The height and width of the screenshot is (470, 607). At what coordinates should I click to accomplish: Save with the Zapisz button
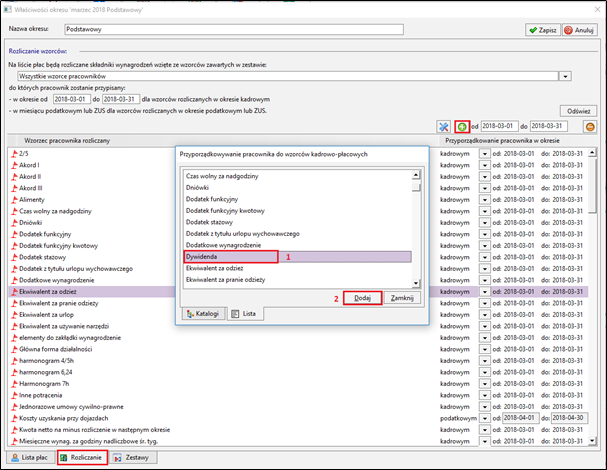pyautogui.click(x=543, y=30)
